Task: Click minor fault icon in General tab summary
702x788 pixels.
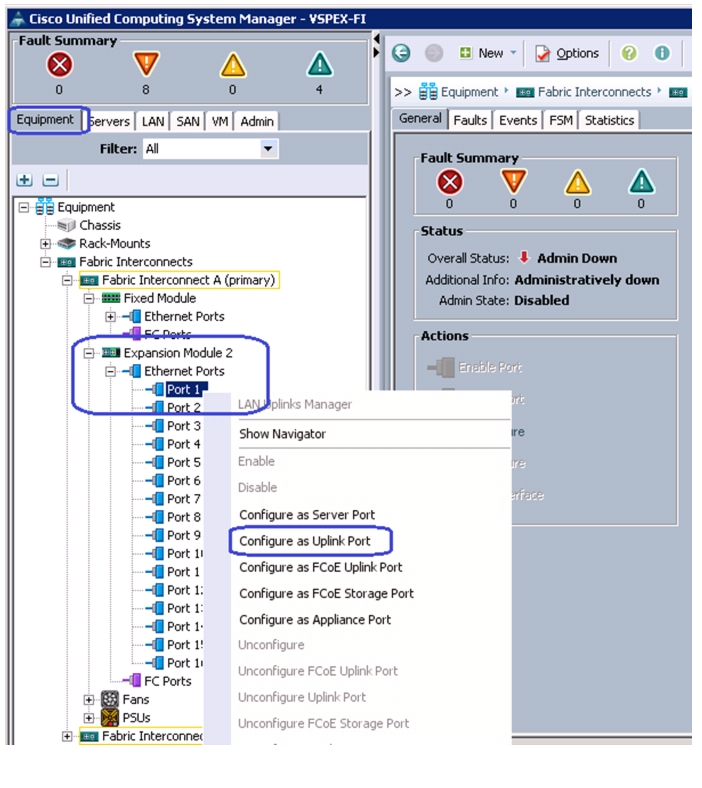Action: pos(577,182)
